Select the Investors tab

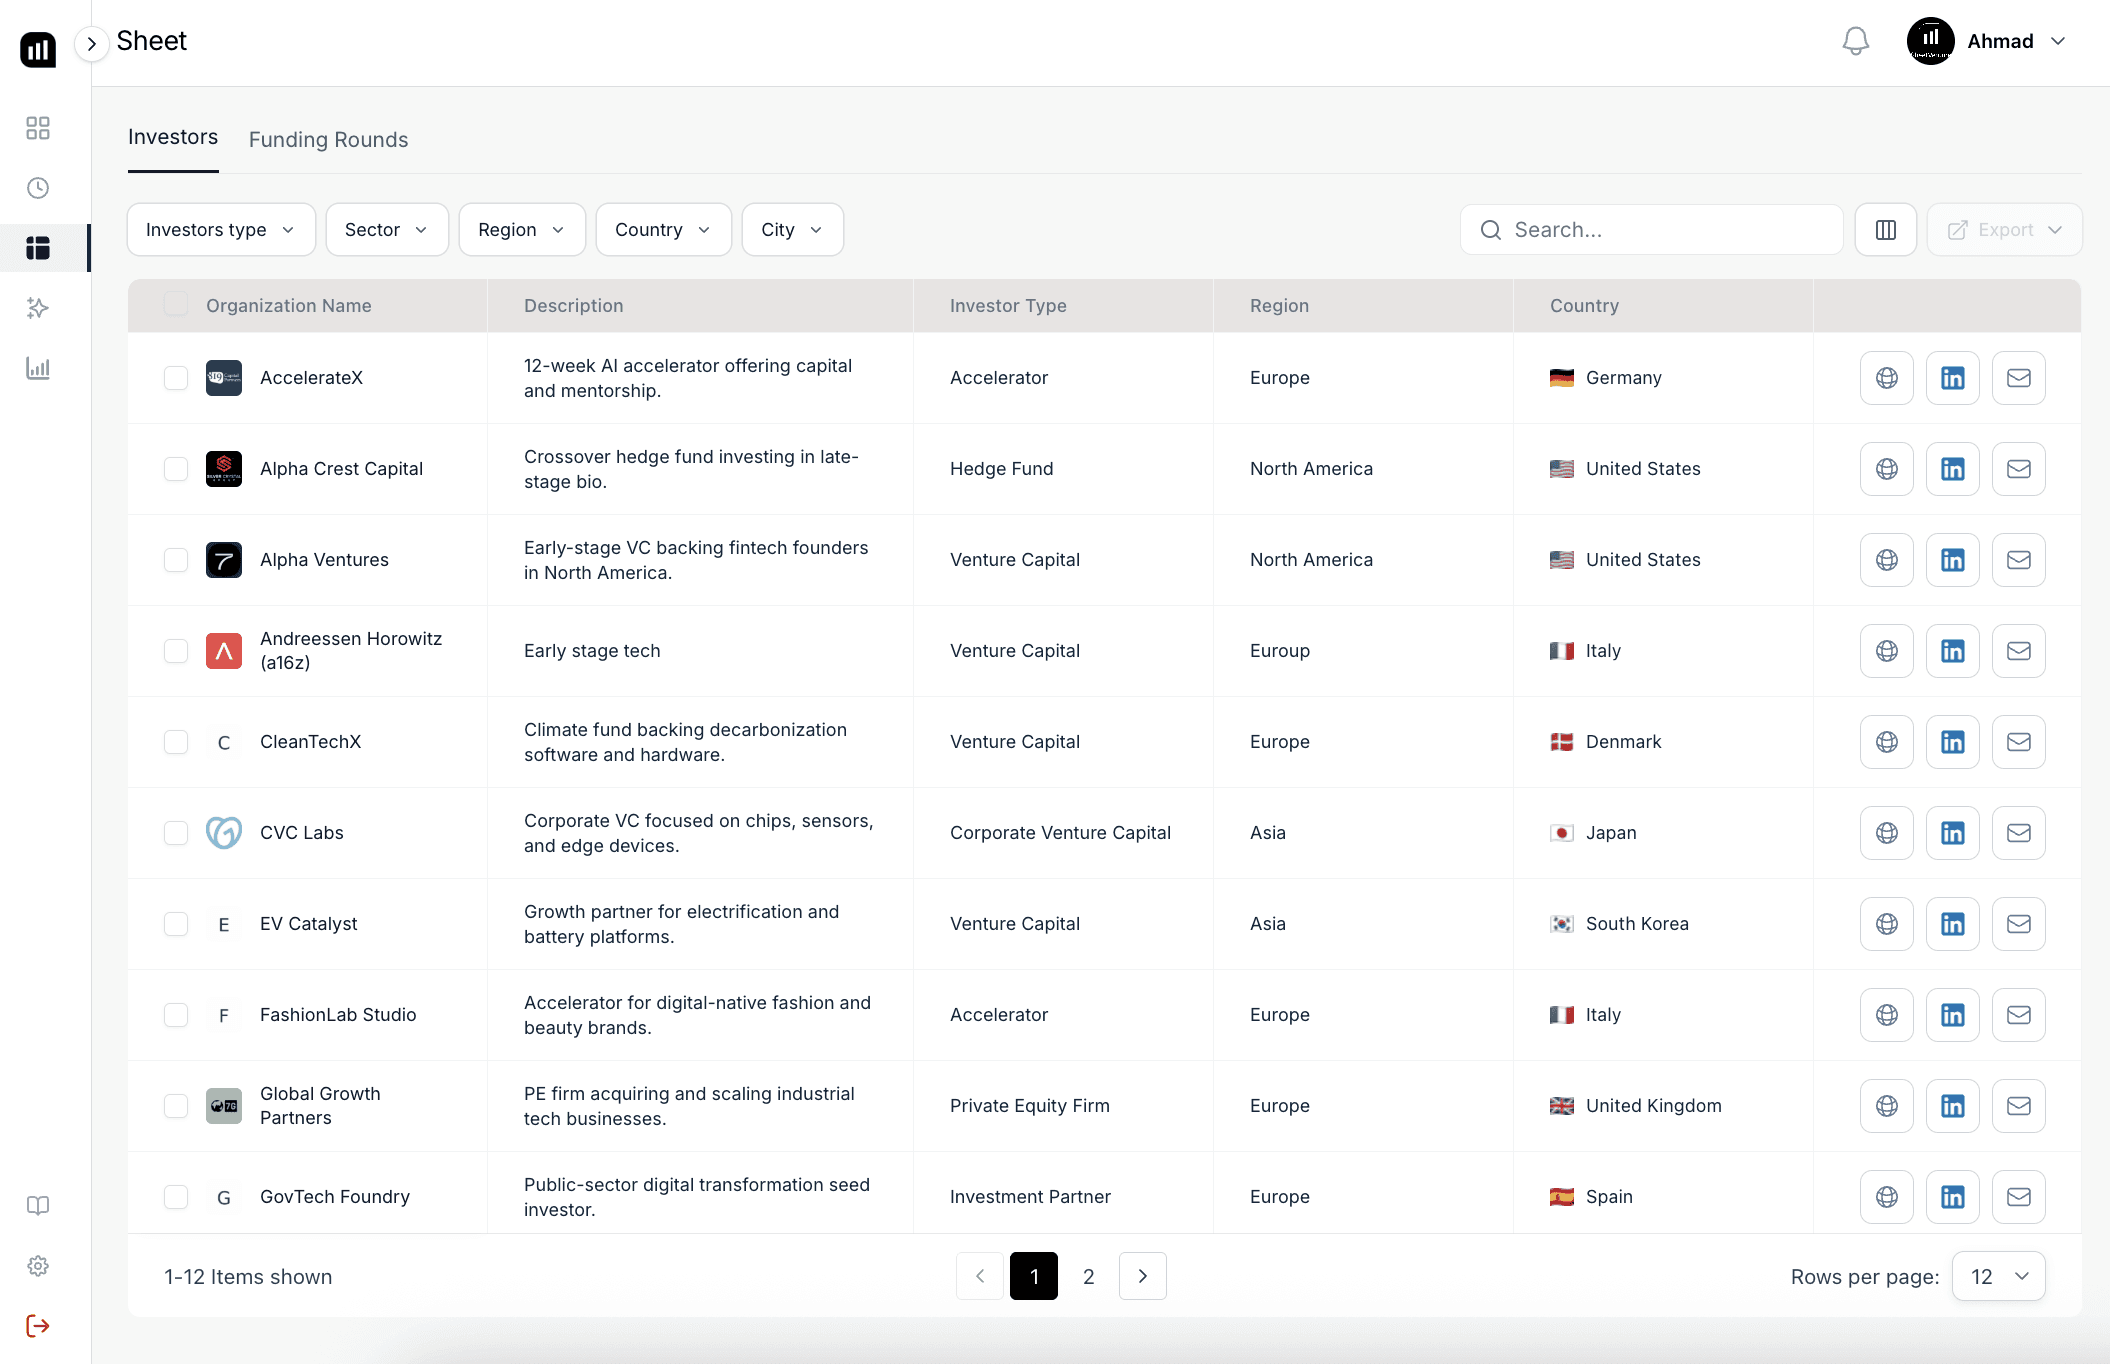173,137
